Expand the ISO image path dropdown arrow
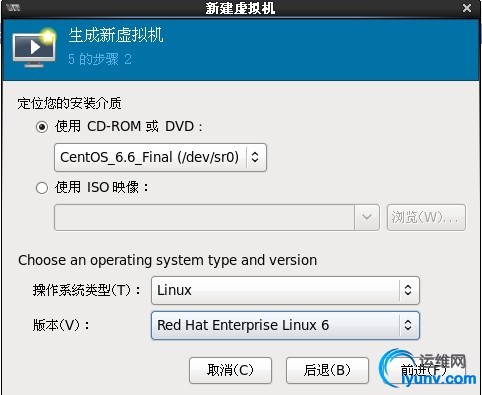 (367, 217)
